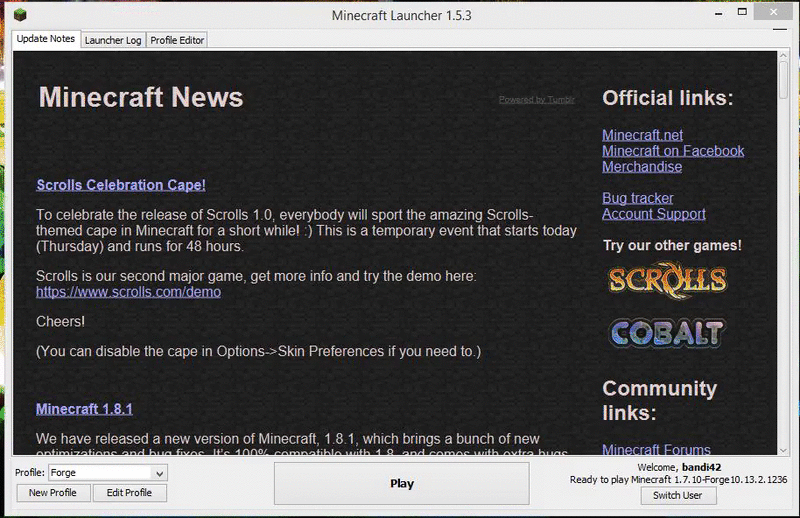This screenshot has width=800, height=518.
Task: Switch to the Launcher Log tab
Action: (113, 40)
